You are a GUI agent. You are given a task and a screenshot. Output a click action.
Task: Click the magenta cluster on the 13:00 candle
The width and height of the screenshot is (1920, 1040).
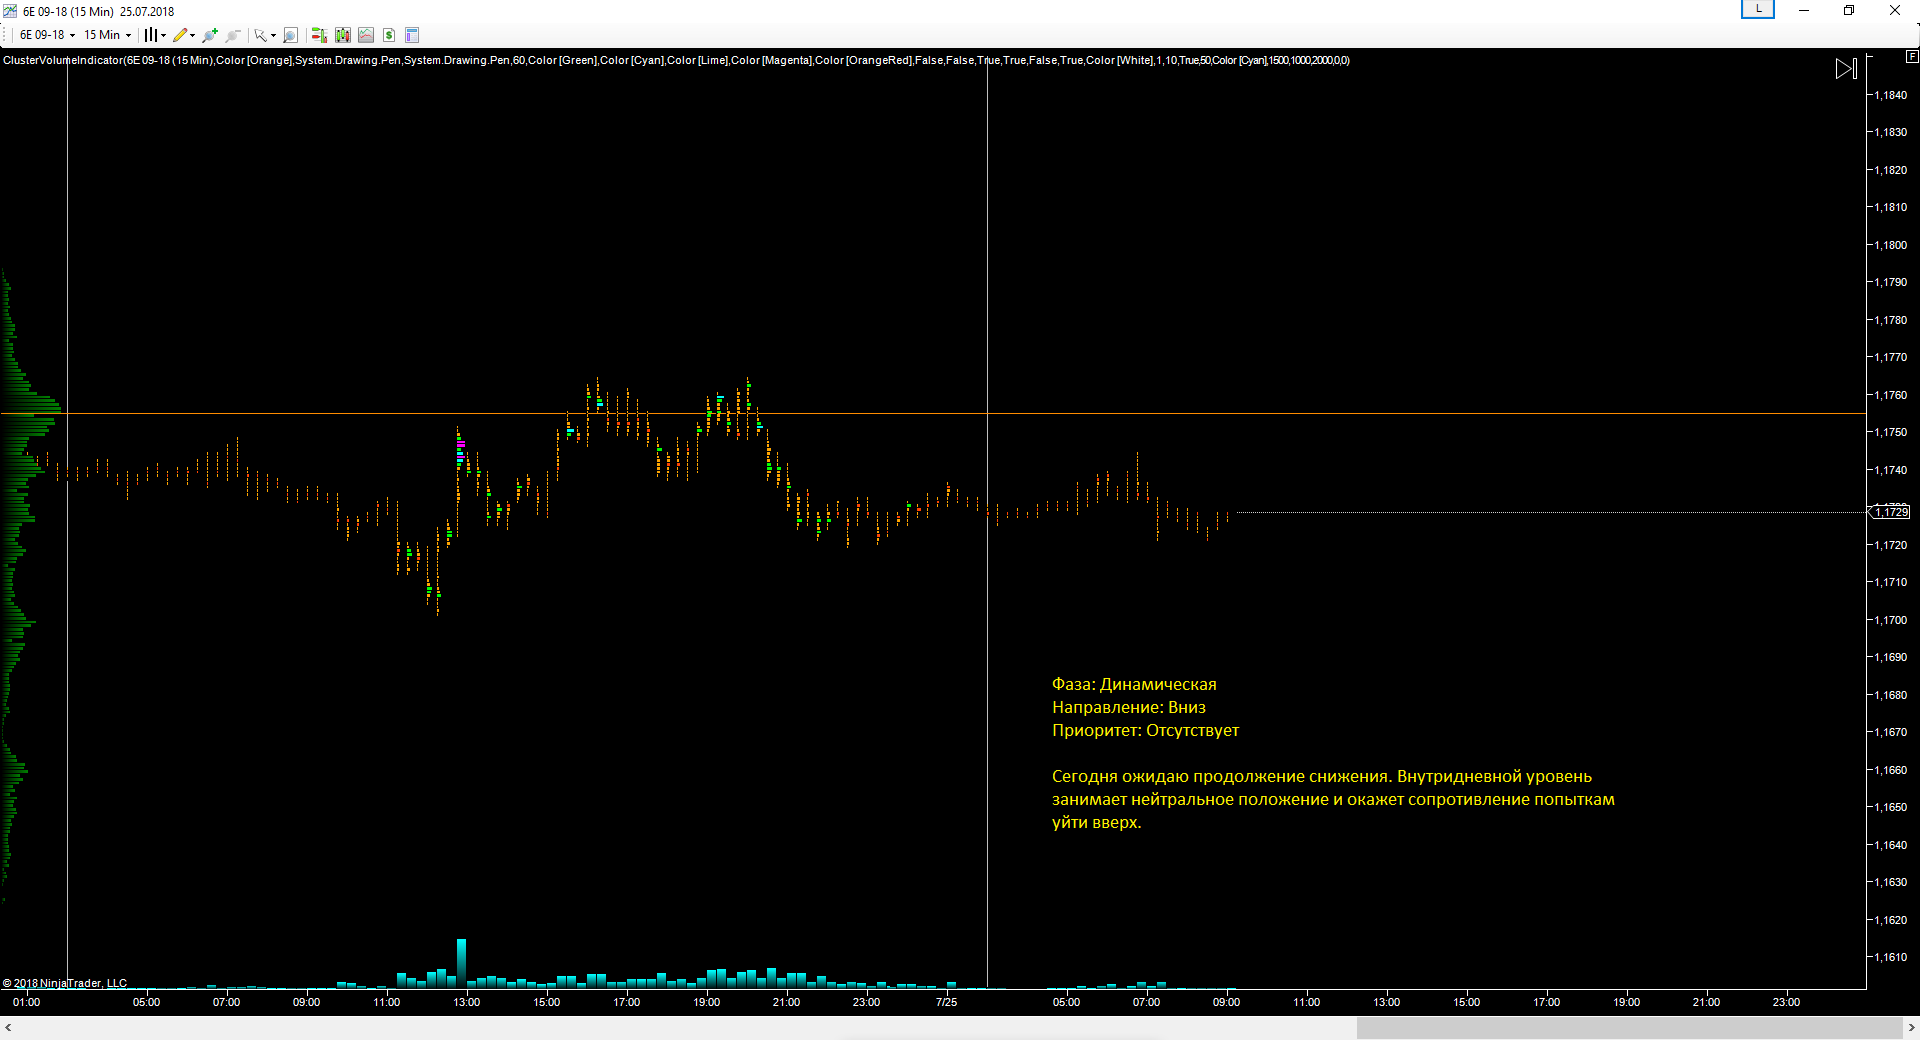461,444
